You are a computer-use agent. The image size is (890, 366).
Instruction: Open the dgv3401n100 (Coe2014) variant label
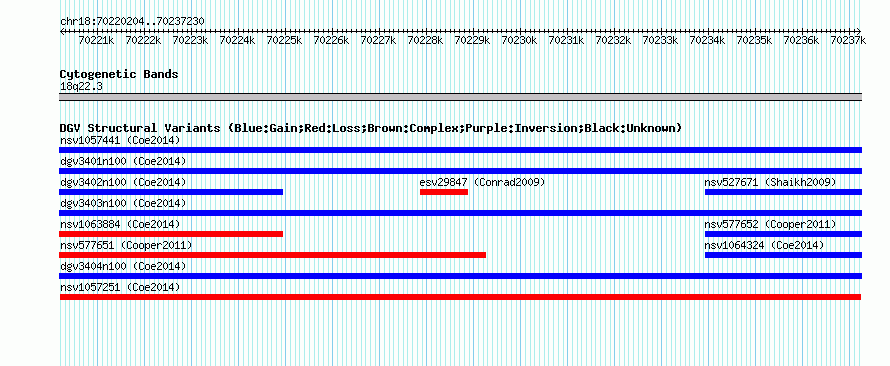pyautogui.click(x=123, y=161)
